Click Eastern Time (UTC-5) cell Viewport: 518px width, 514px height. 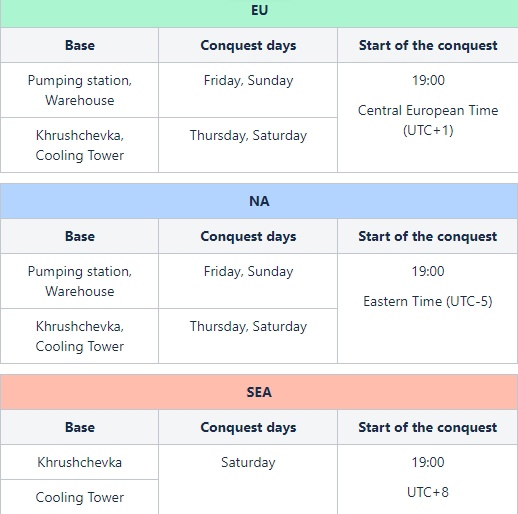[x=428, y=308]
